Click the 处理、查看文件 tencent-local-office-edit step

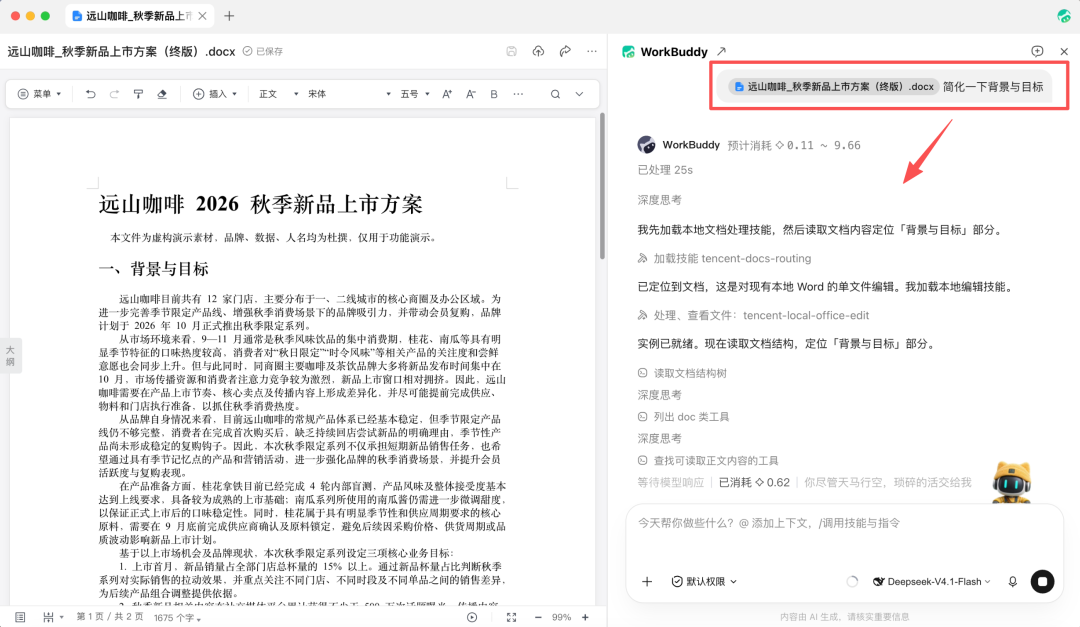[753, 316]
